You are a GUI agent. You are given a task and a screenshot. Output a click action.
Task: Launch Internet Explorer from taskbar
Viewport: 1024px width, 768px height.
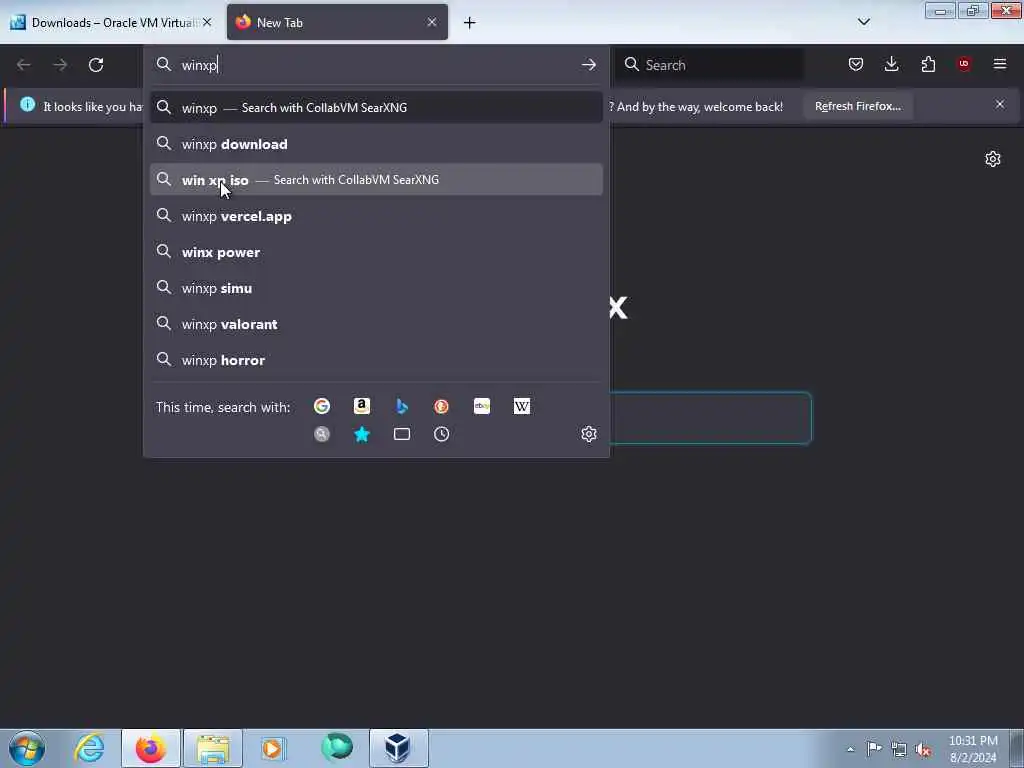[x=89, y=748]
